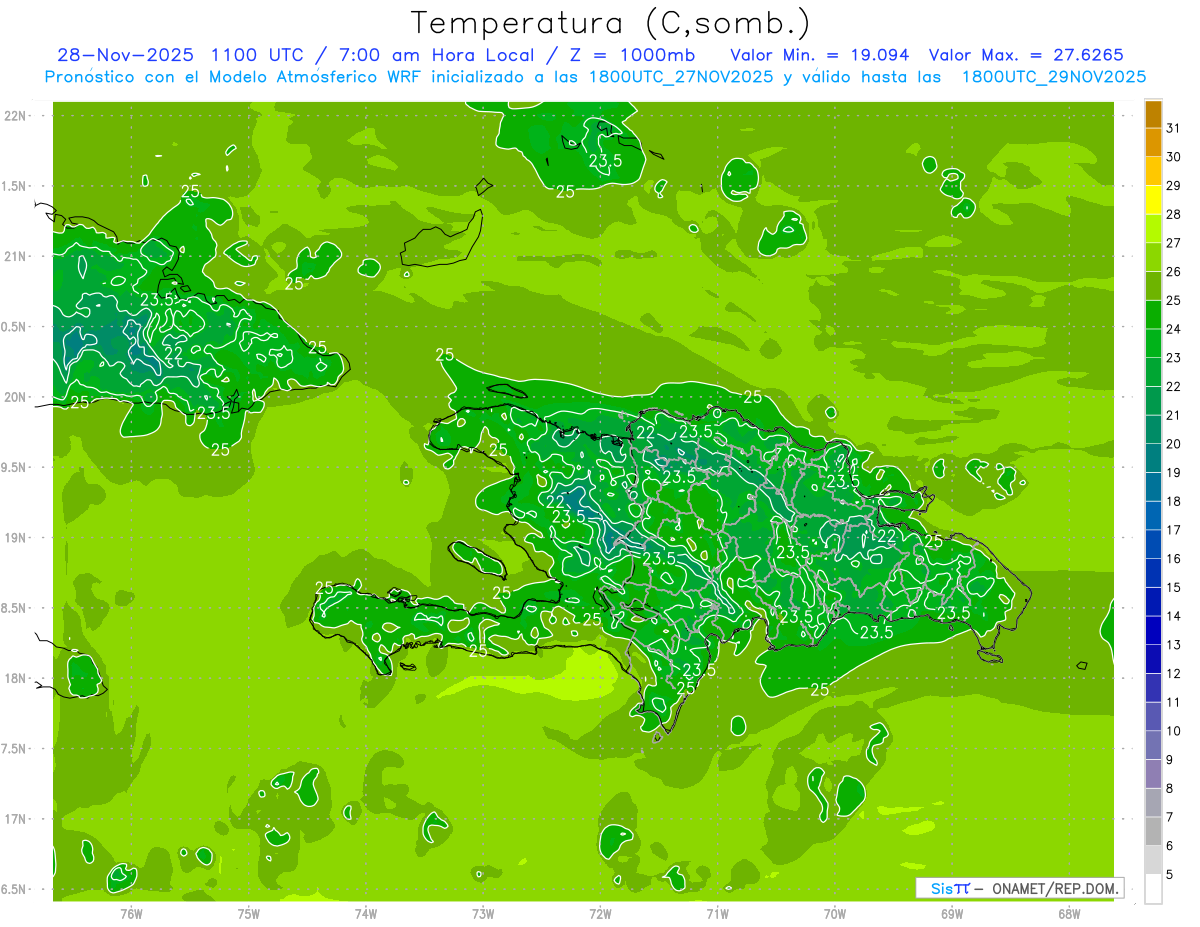Click the '74W' longitude axis label
This screenshot has height=927, width=1200.
click(366, 914)
